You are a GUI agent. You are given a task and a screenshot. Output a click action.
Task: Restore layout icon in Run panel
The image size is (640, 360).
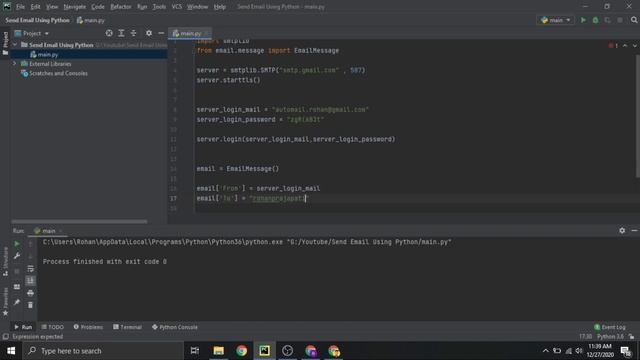(17, 287)
